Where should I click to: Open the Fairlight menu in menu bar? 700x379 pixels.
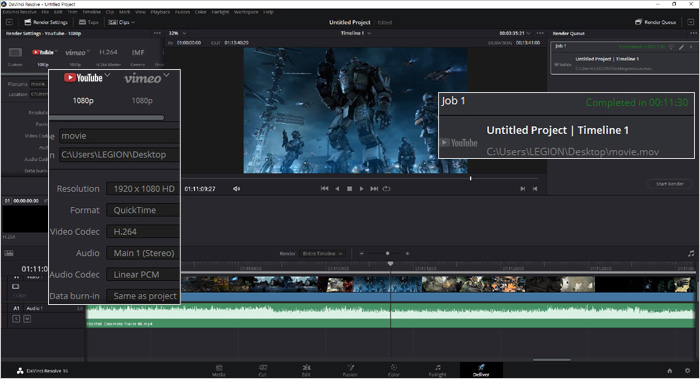[x=221, y=12]
